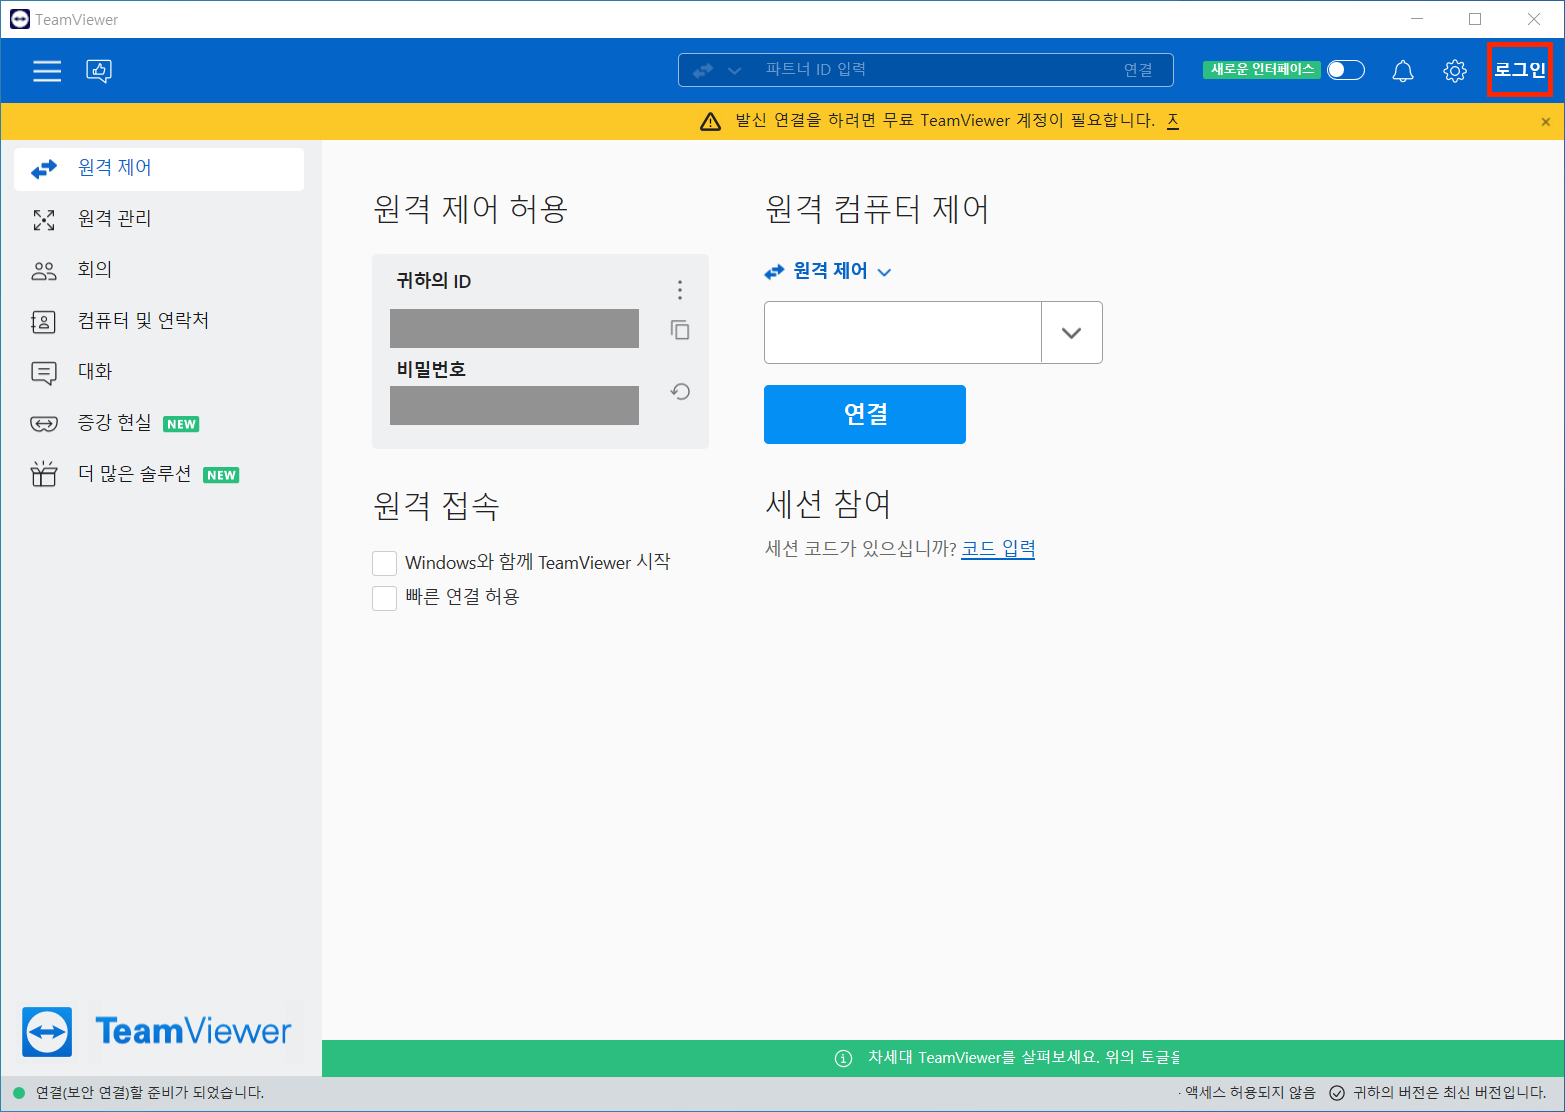Click the partner ID combo box field
Image resolution: width=1565 pixels, height=1112 pixels.
click(902, 332)
